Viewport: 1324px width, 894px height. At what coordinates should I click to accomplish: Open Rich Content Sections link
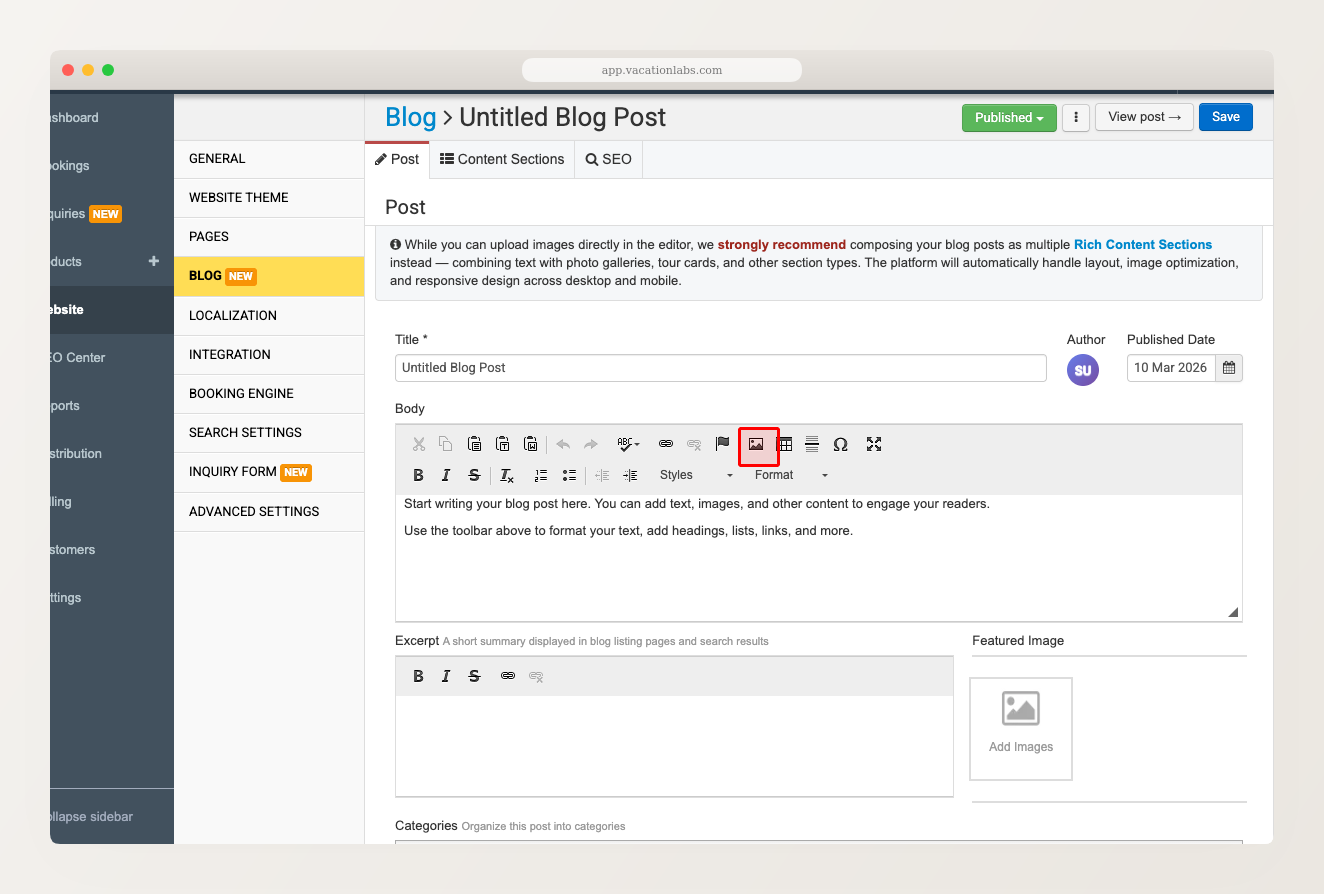tap(1142, 244)
